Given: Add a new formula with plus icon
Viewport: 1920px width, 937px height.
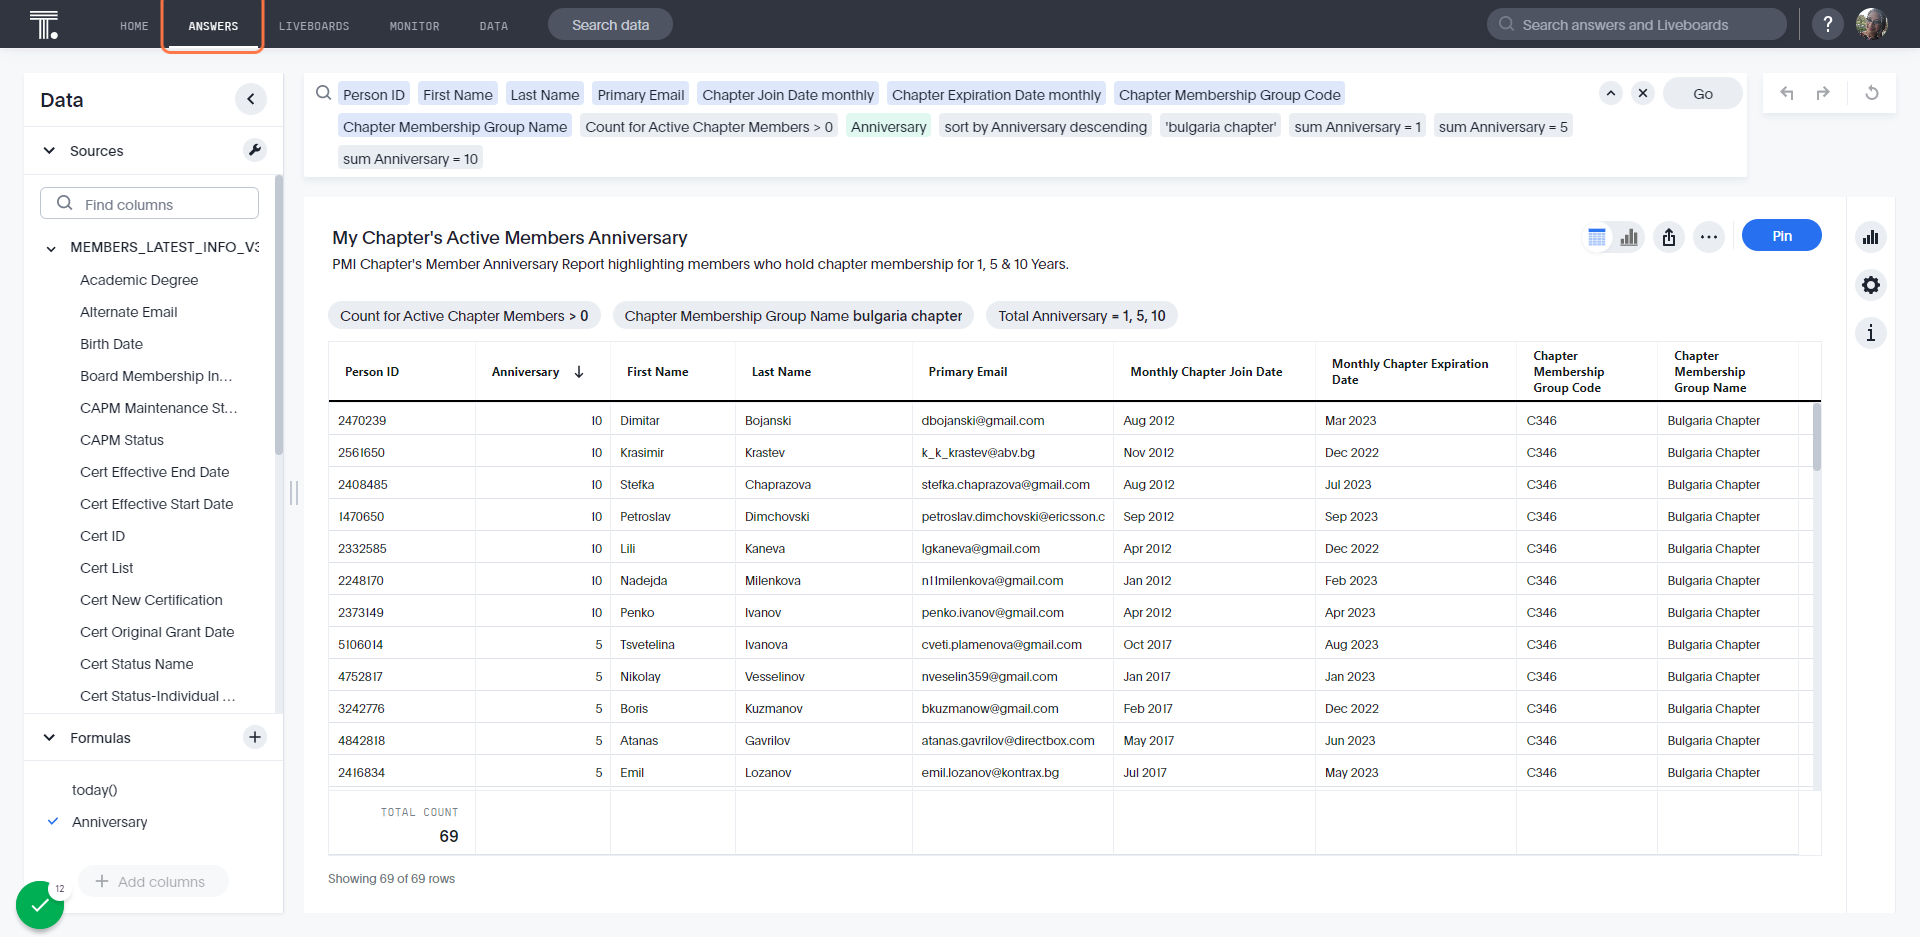Looking at the screenshot, I should point(255,737).
